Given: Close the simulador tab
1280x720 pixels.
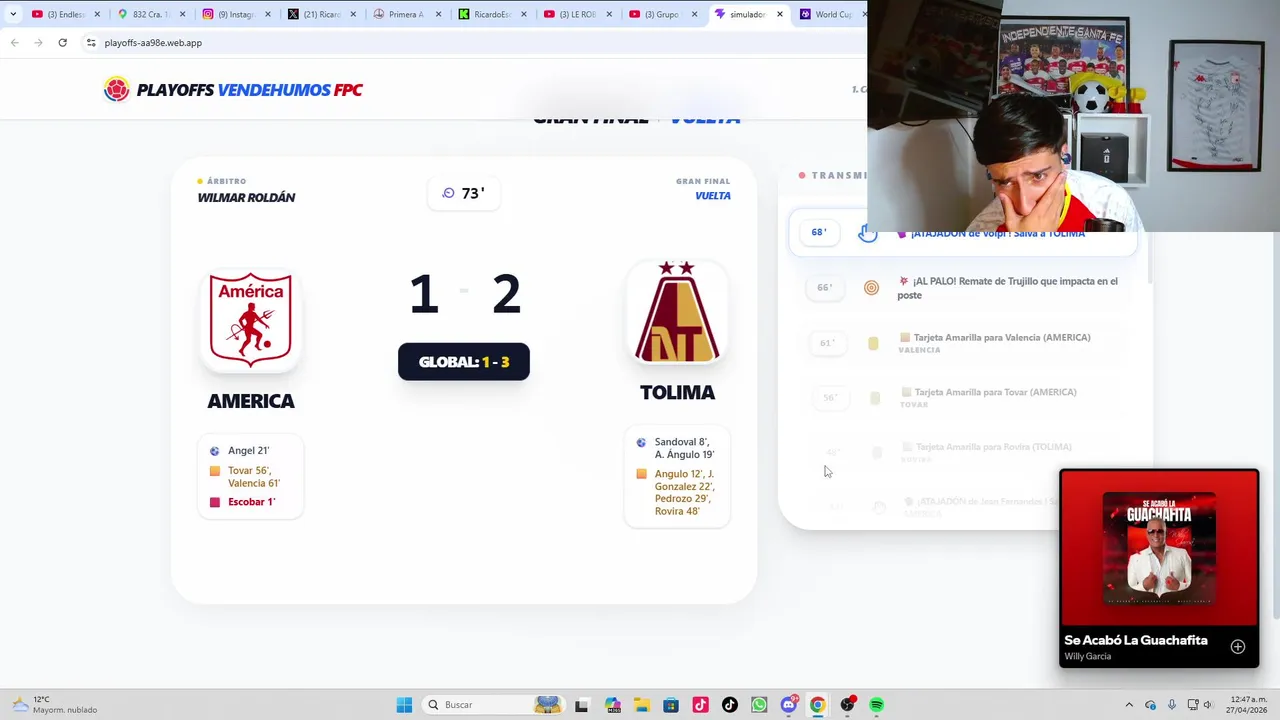Looking at the screenshot, I should pyautogui.click(x=780, y=14).
